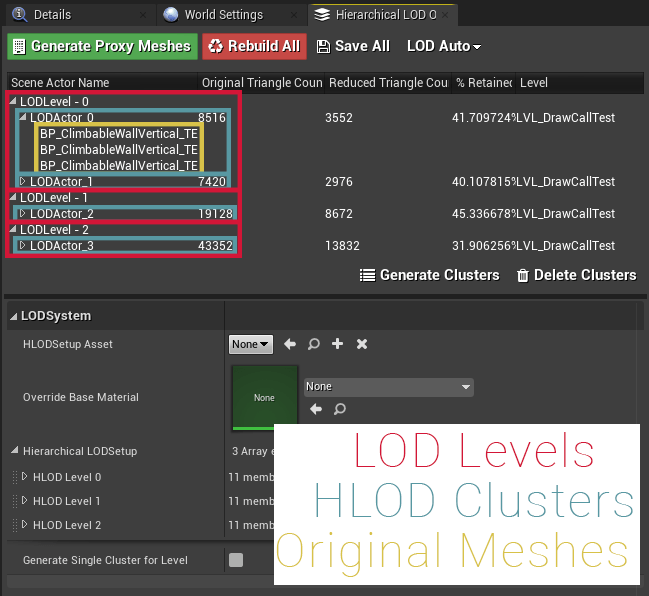Click the red Rebuild All button
Viewport: 649px width, 596px height.
[254, 47]
